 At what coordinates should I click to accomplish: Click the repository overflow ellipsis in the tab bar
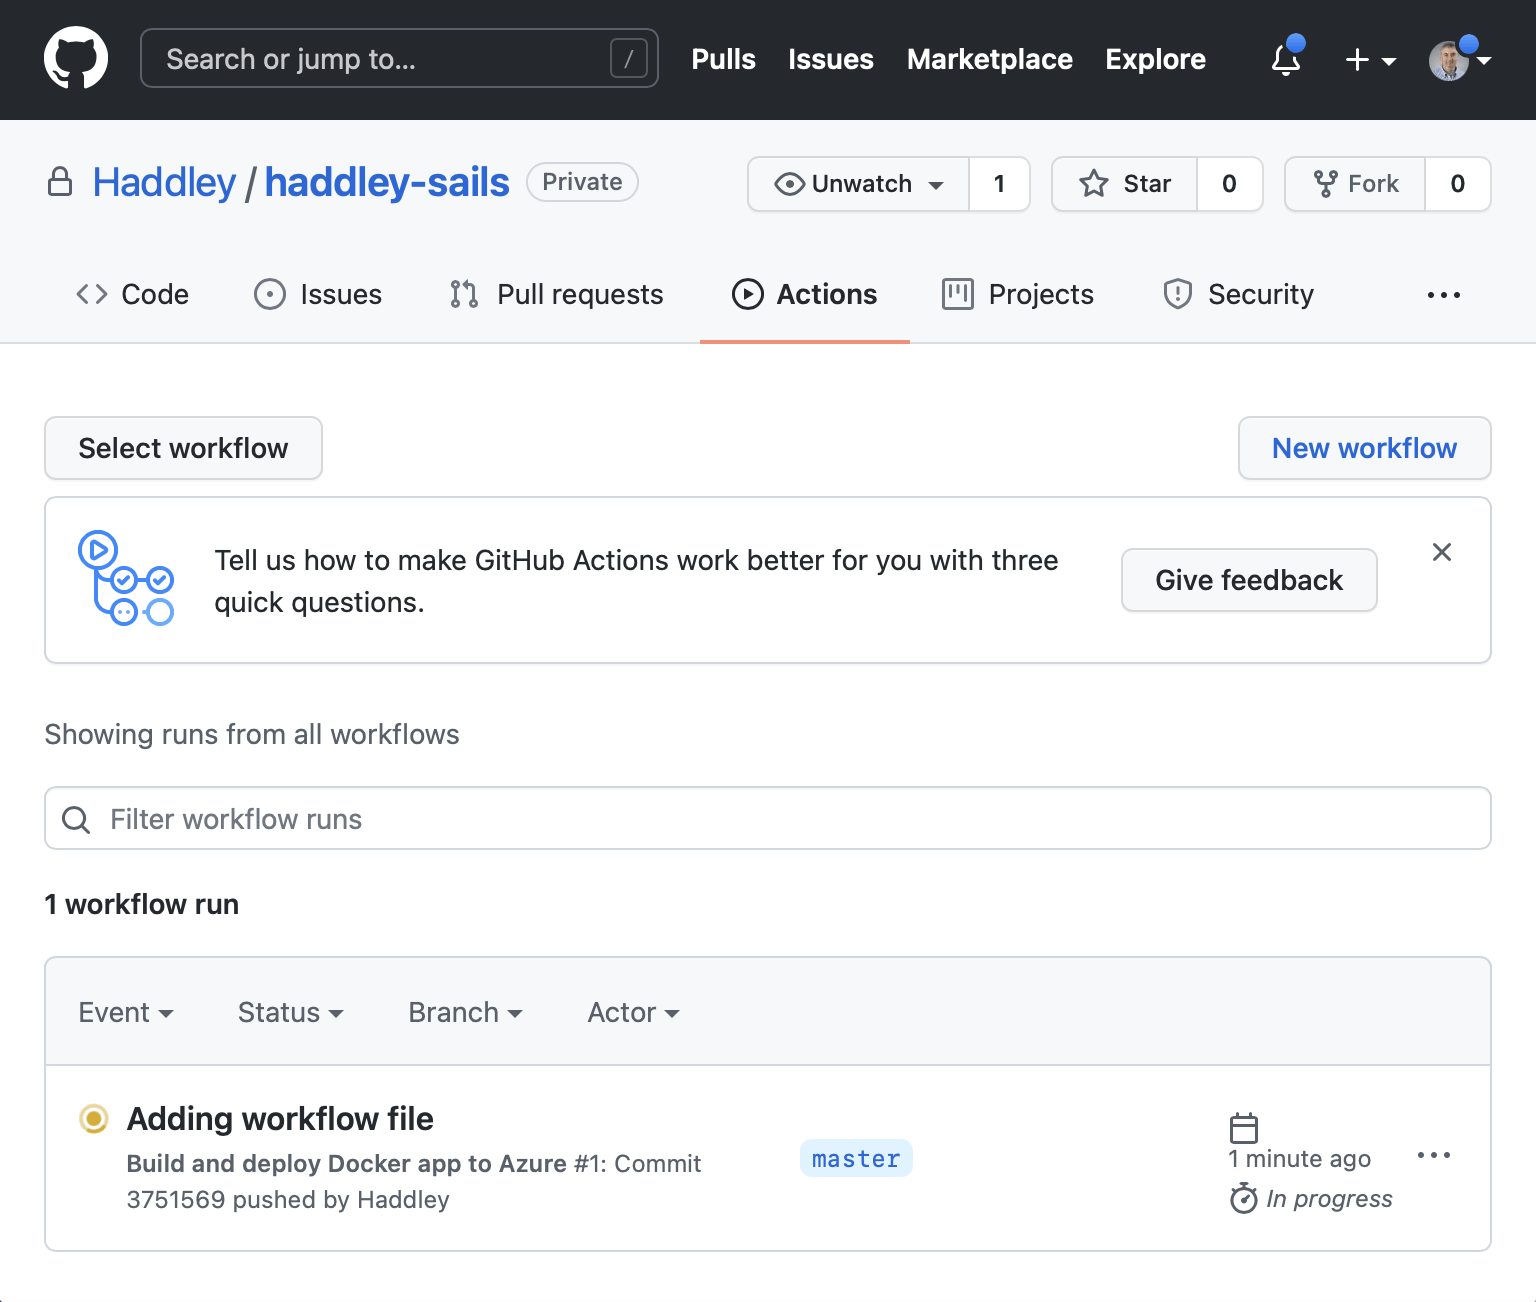tap(1443, 295)
